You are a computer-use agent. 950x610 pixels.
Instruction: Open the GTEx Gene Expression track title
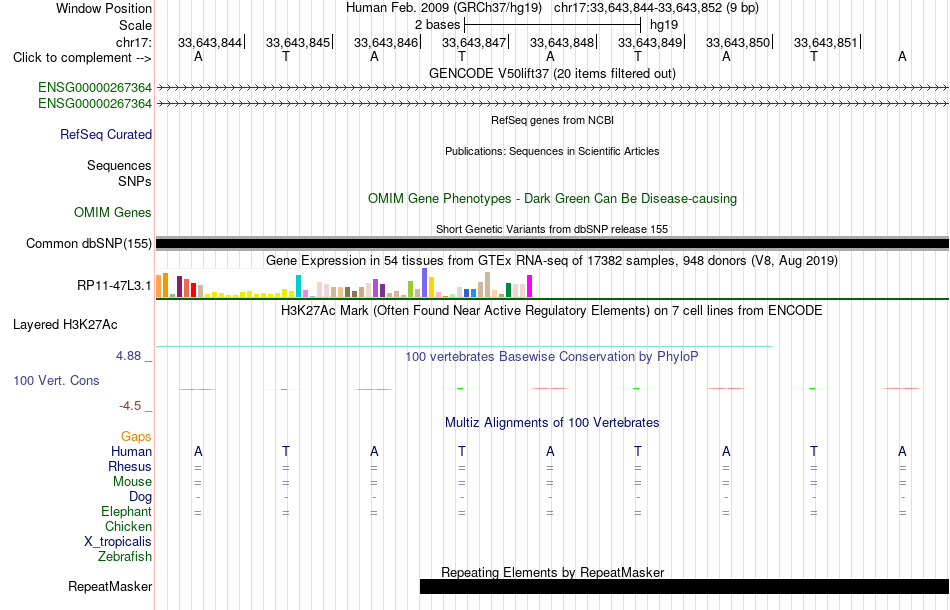click(x=552, y=260)
